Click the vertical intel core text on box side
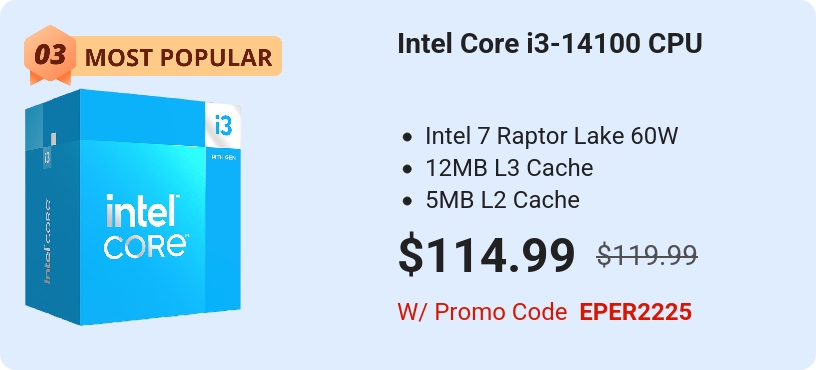This screenshot has width=816, height=370. pyautogui.click(x=47, y=240)
